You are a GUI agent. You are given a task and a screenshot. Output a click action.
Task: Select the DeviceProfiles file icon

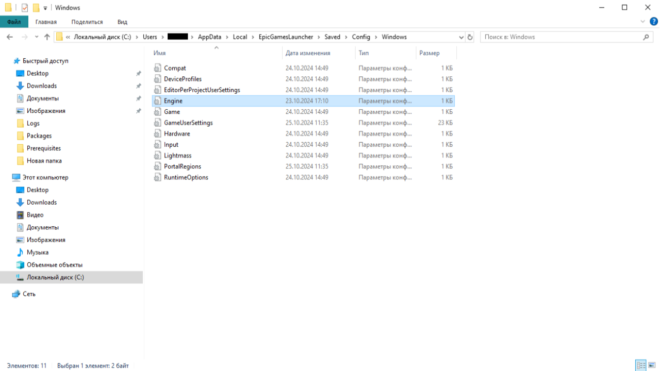(157, 79)
